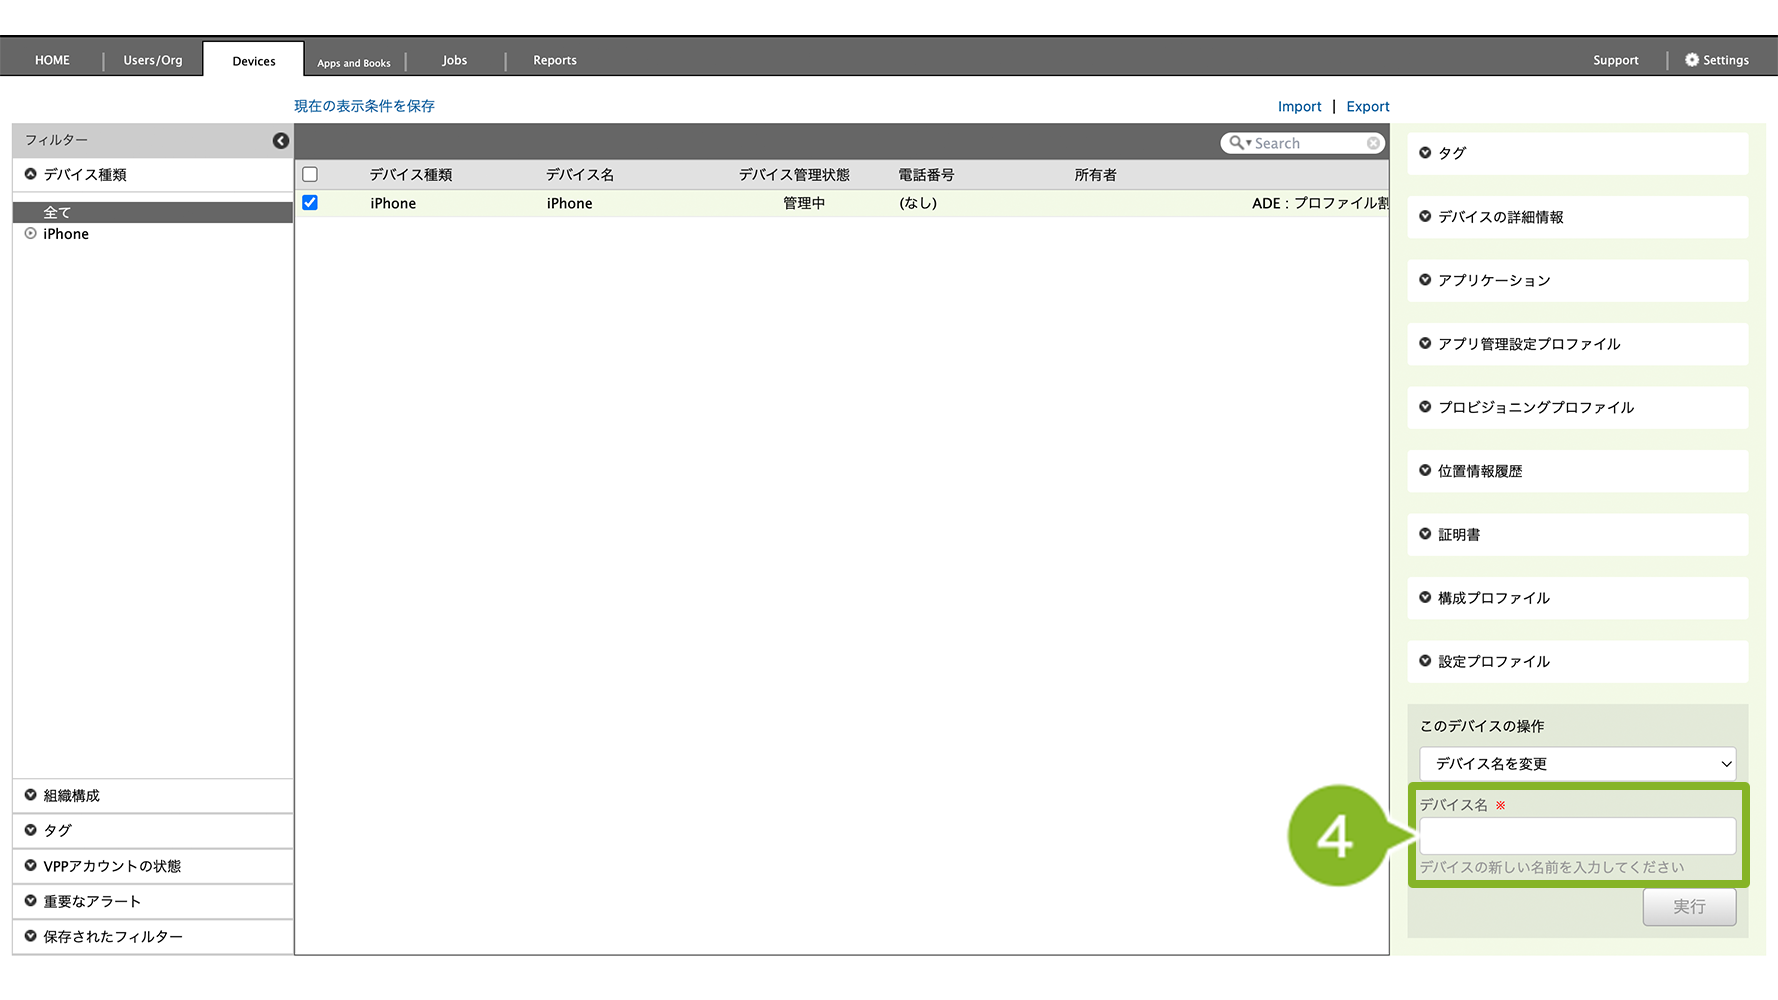Expand the タグ section in right panel

(1425, 153)
